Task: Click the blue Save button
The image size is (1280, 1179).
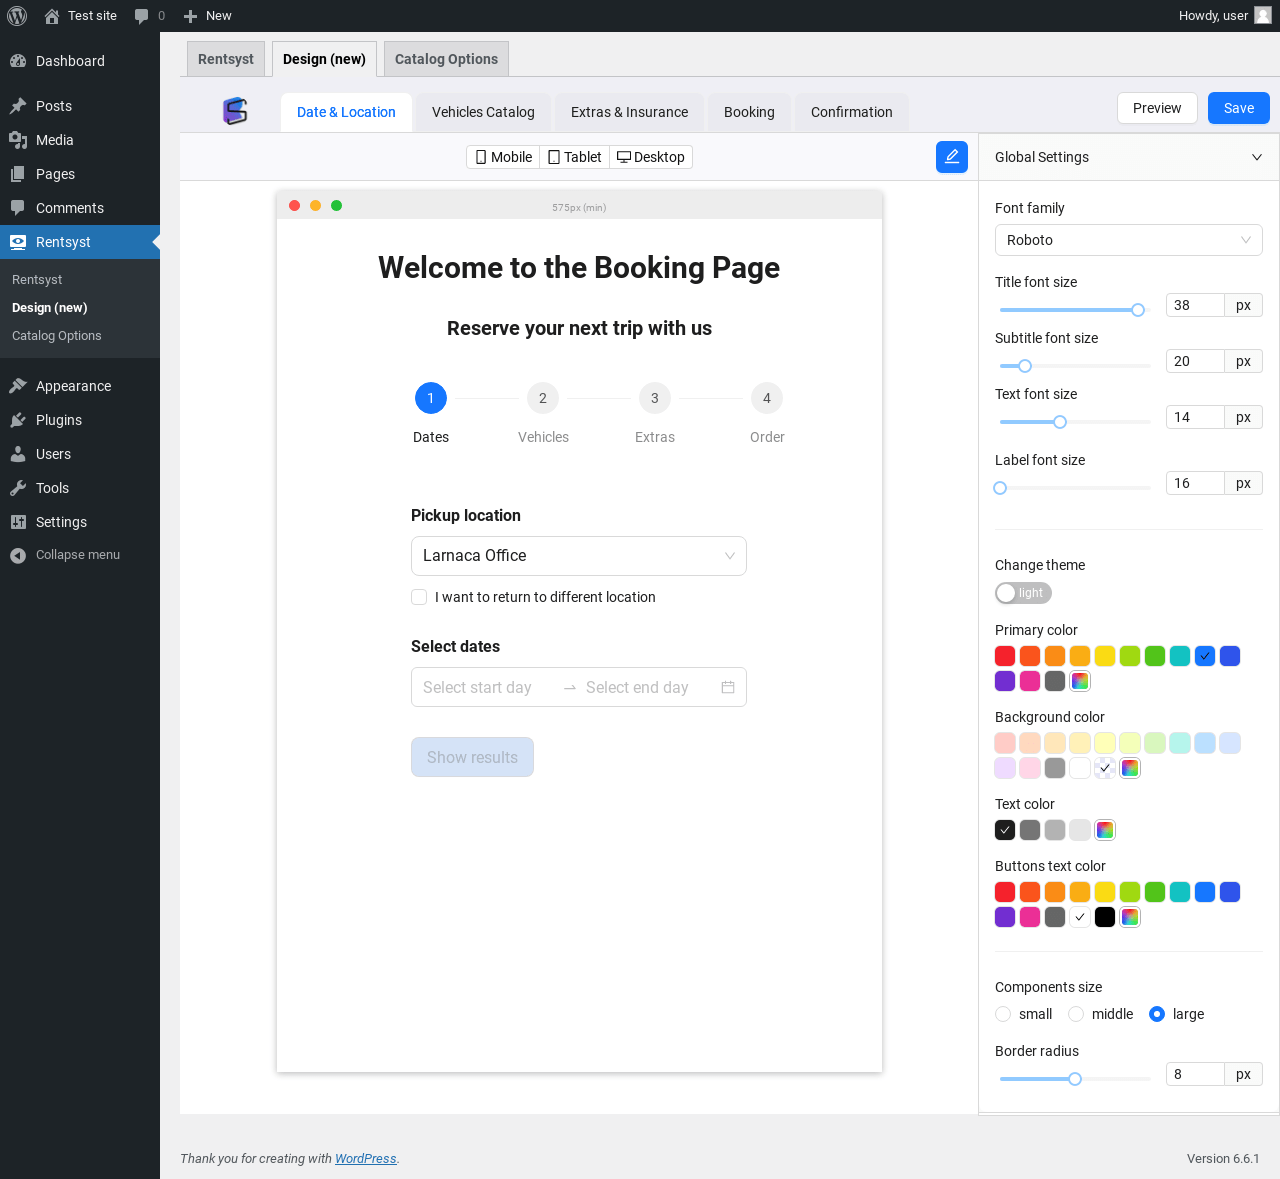Action: (1238, 108)
